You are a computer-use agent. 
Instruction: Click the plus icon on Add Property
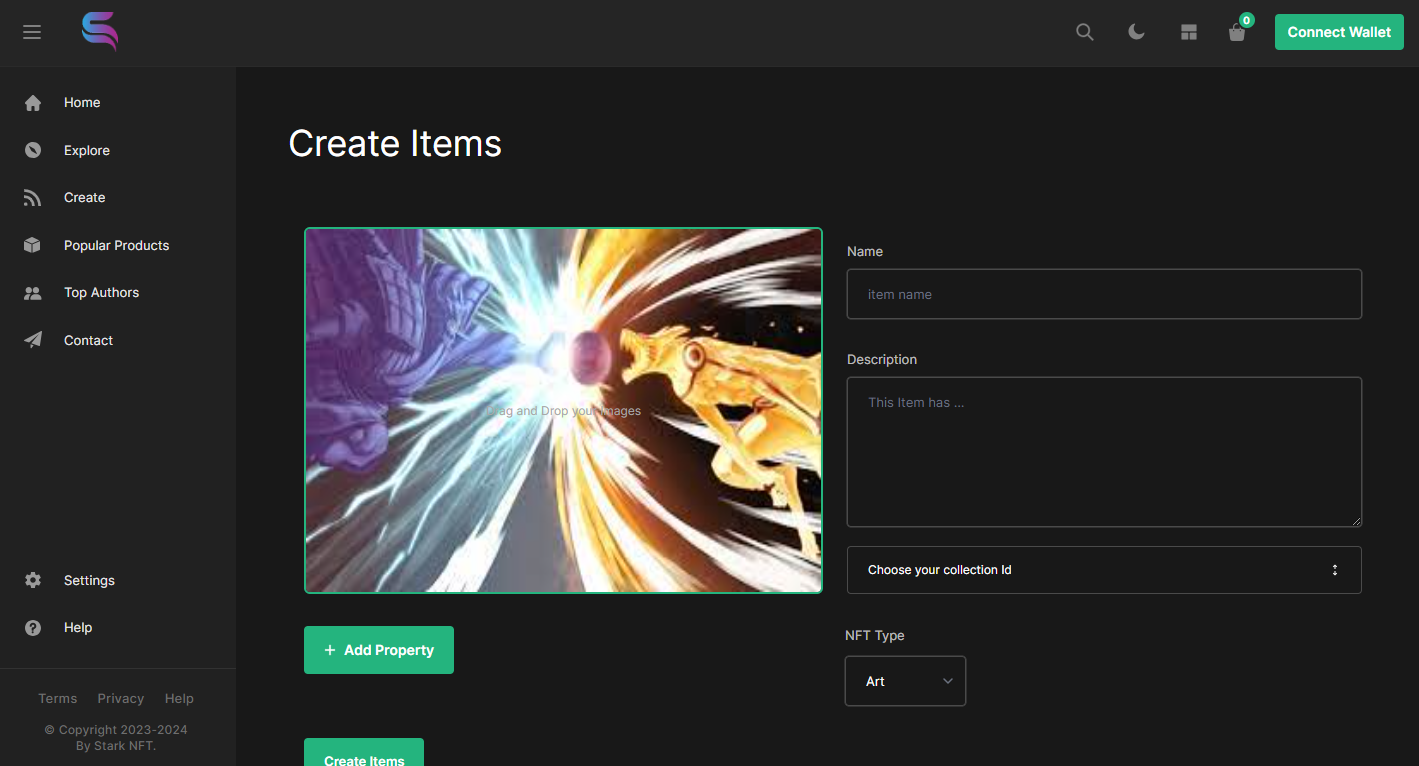(330, 650)
